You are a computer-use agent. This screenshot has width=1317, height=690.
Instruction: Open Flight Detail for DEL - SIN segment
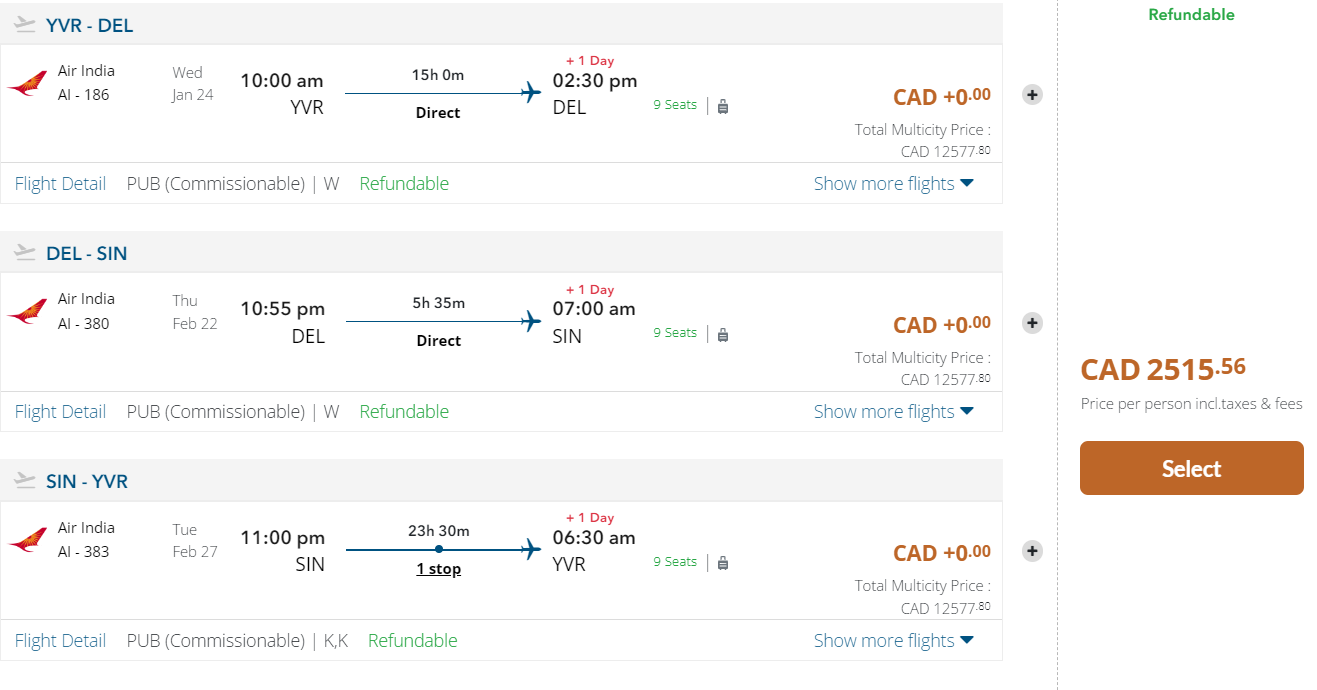[60, 412]
